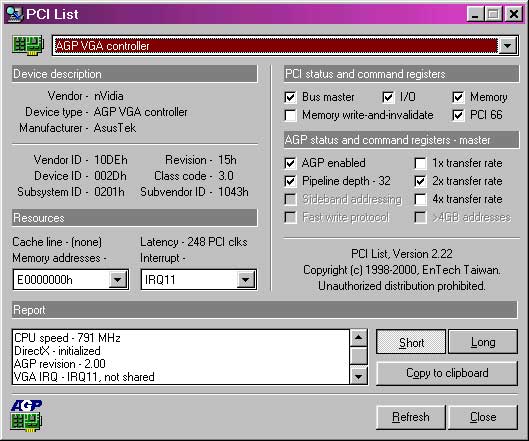Expand the E0000000h memory address dropdown

118,279
